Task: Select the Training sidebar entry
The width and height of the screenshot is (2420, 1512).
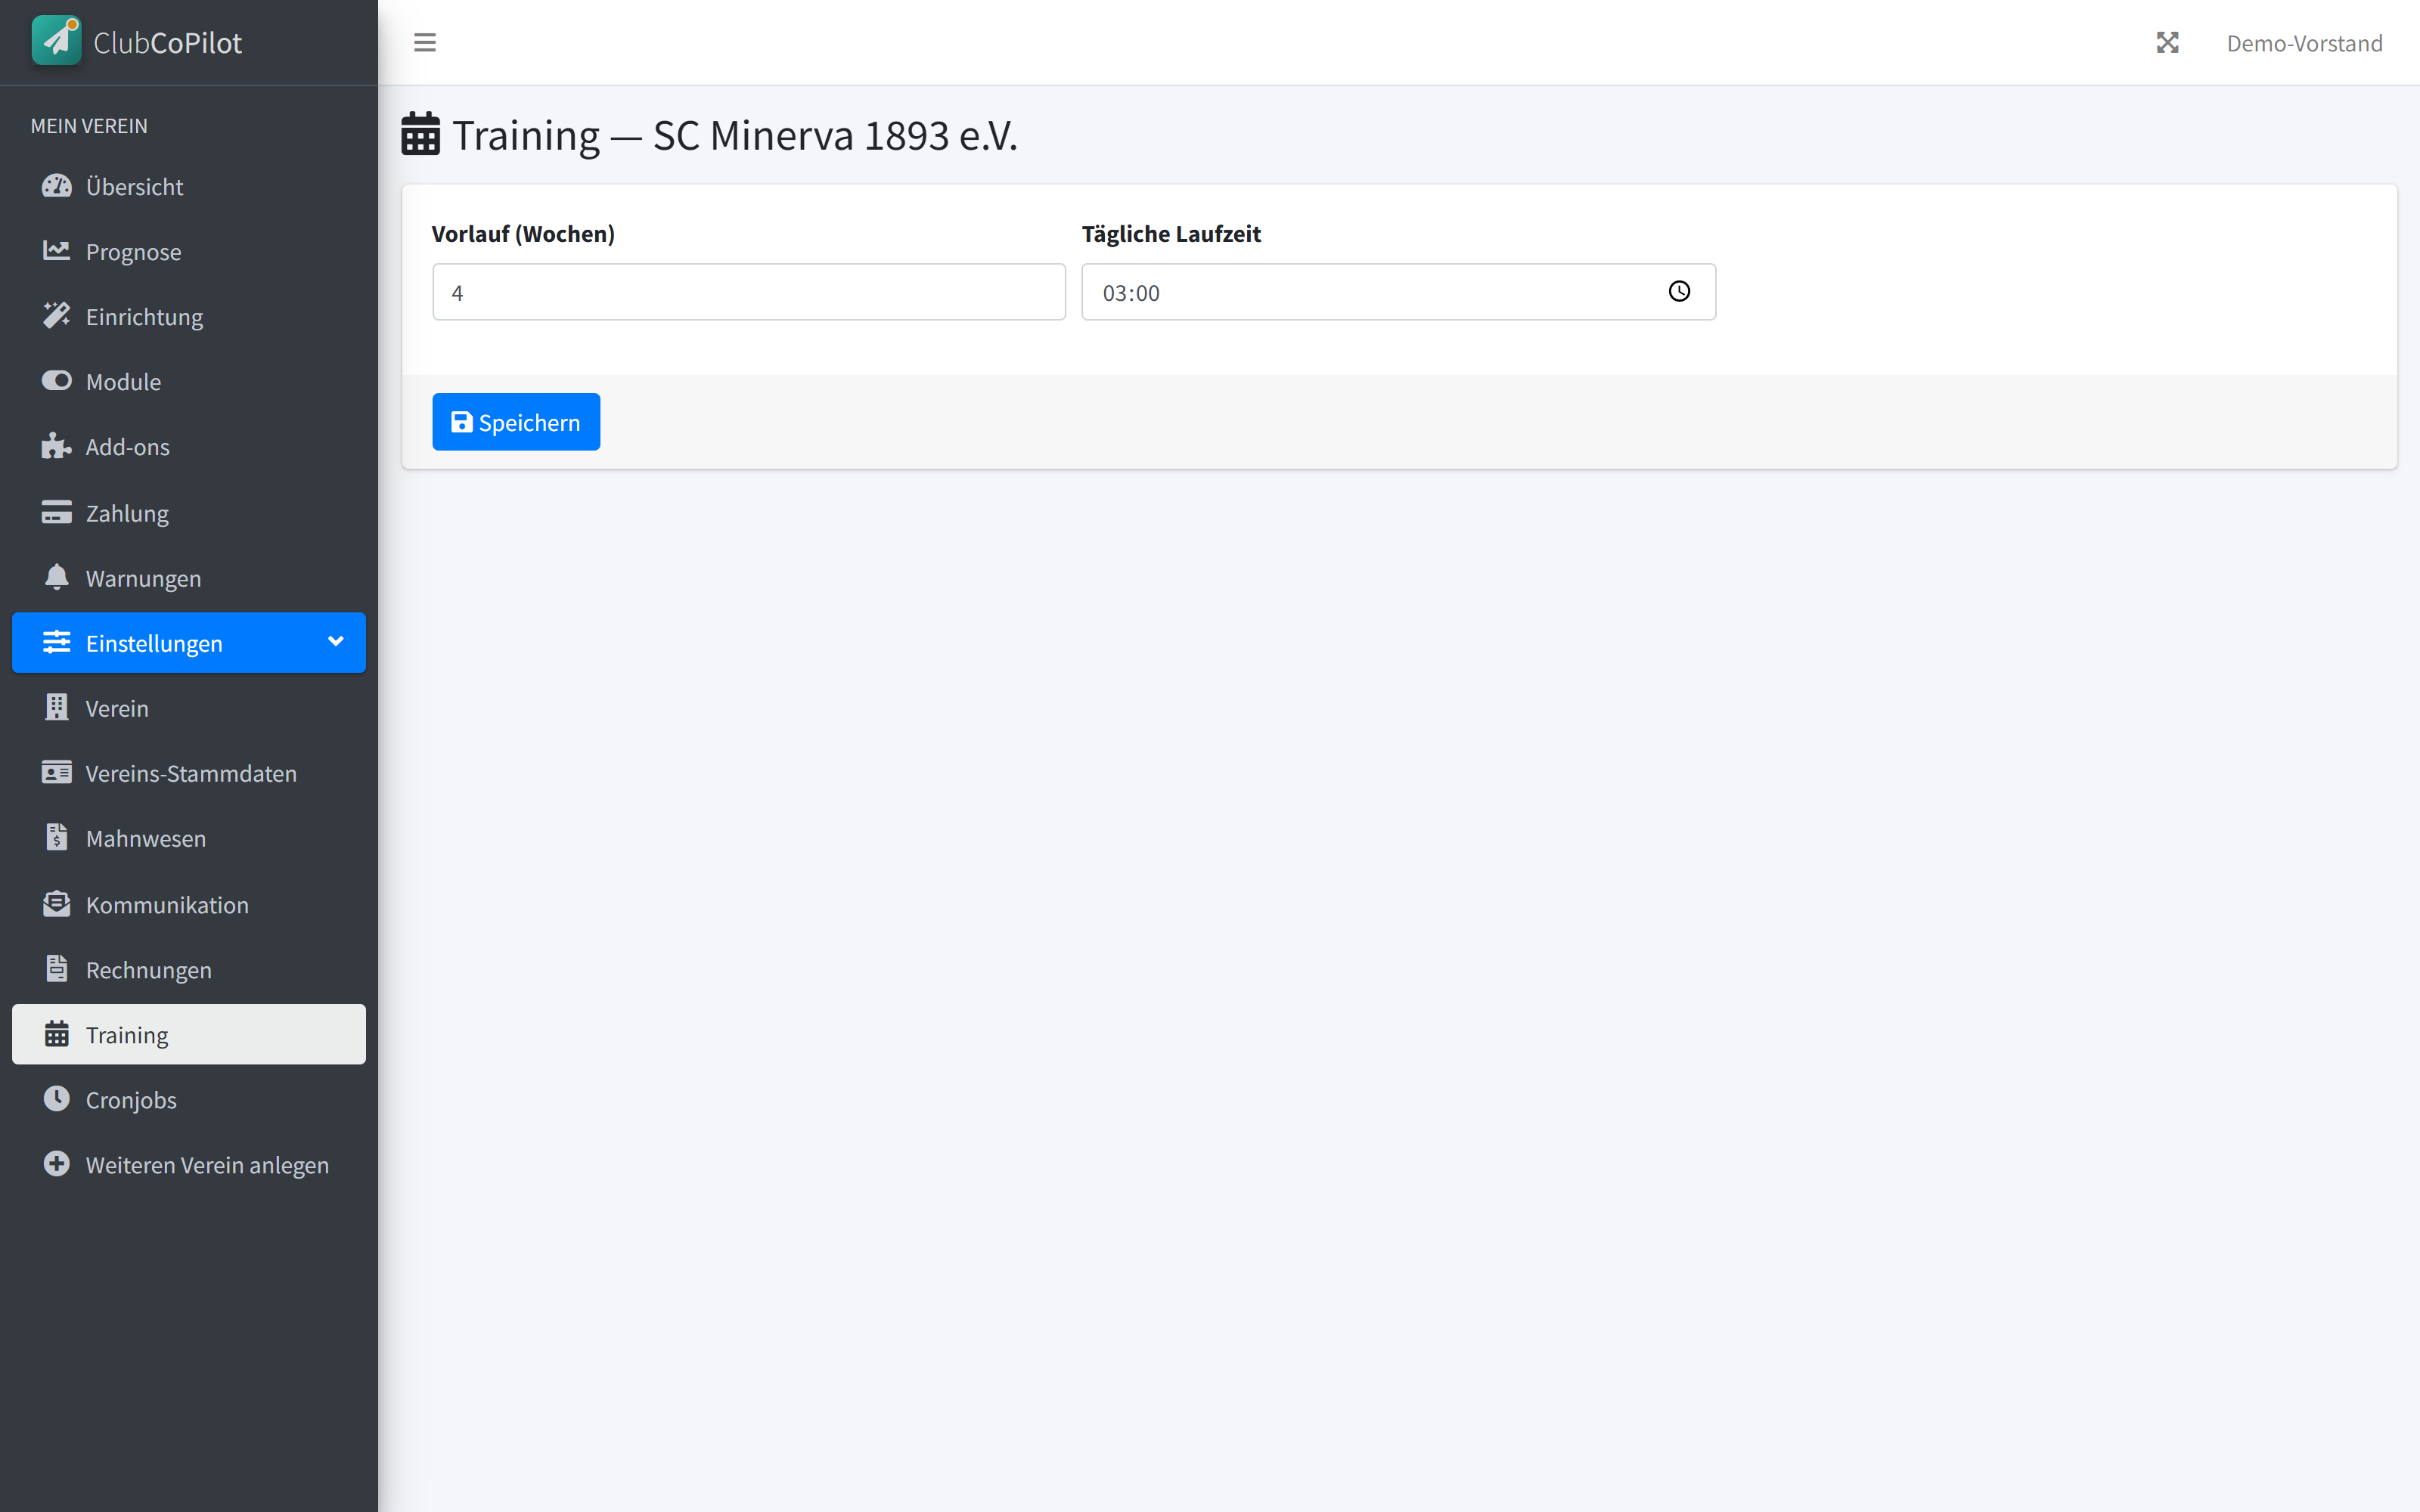Action: point(189,1033)
